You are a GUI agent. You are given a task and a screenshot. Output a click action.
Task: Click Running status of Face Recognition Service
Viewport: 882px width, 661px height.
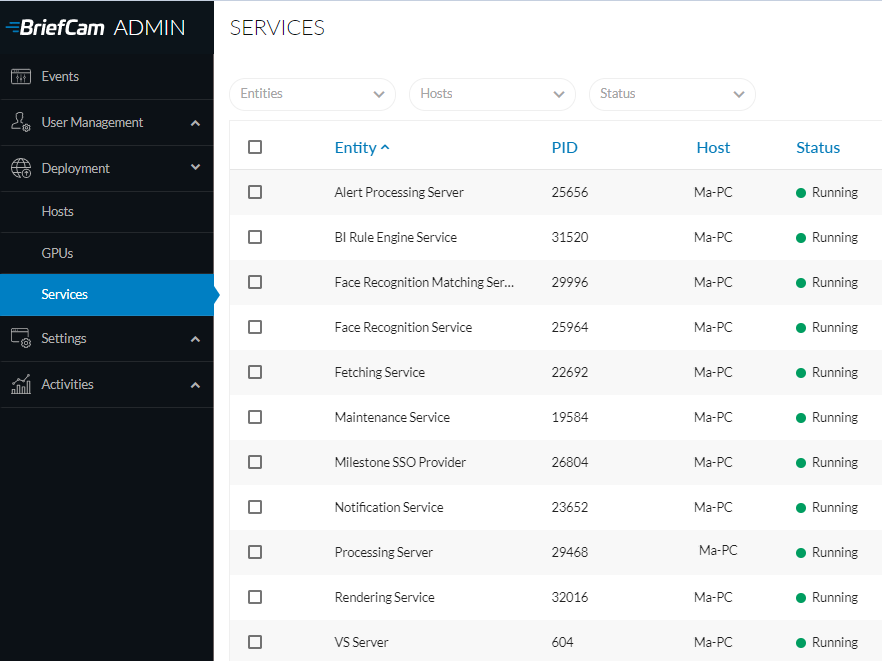coord(835,327)
